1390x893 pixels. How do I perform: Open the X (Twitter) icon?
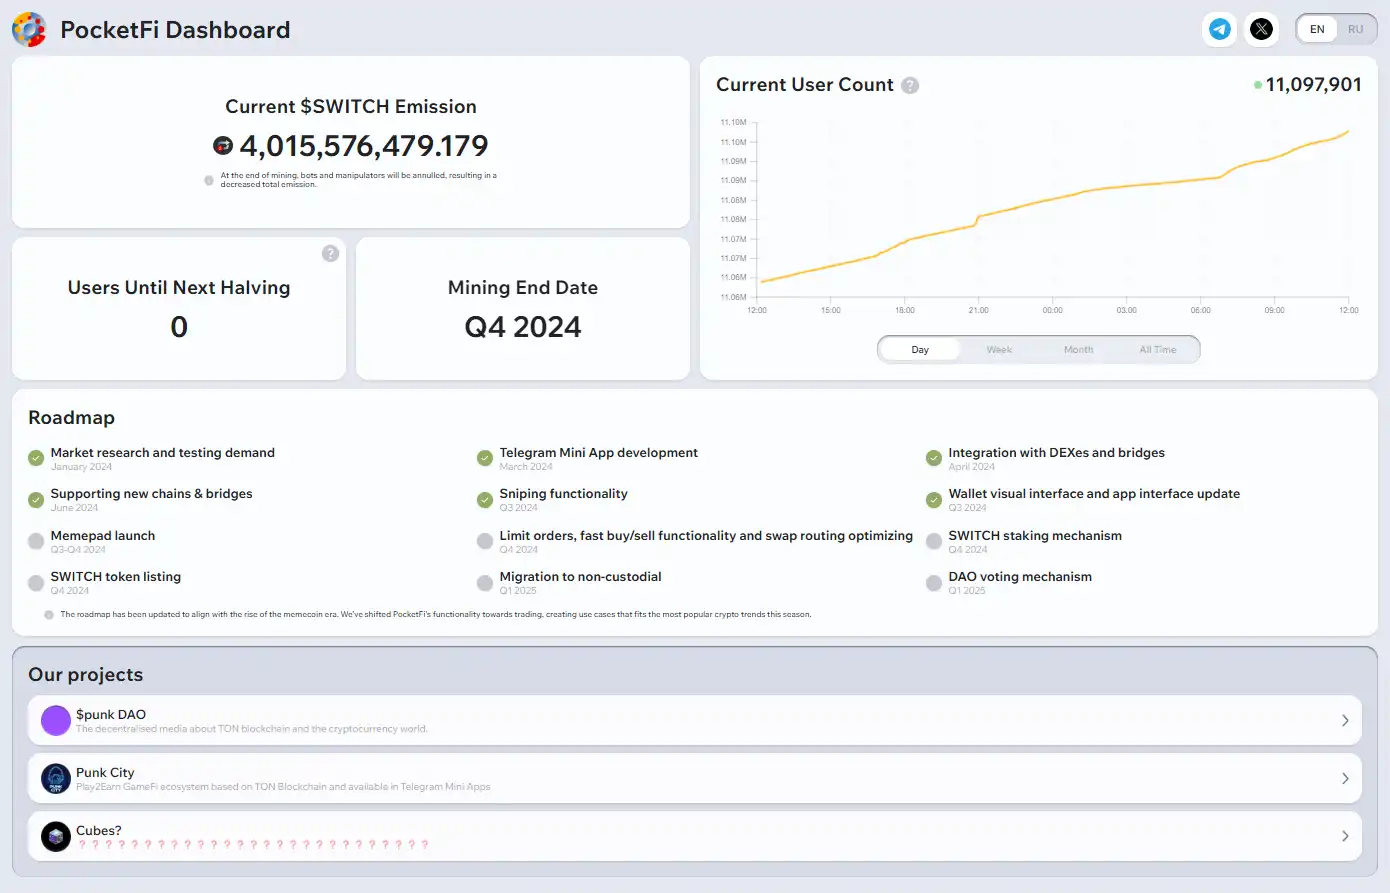(1262, 29)
